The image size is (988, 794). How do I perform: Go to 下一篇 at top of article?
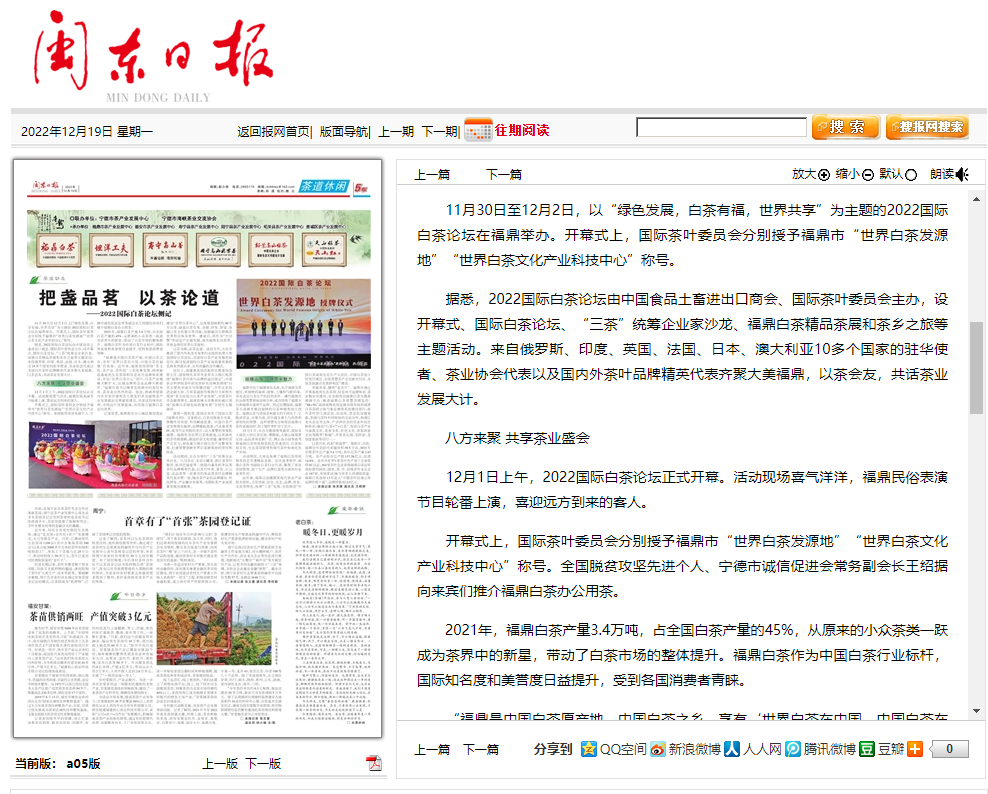503,174
